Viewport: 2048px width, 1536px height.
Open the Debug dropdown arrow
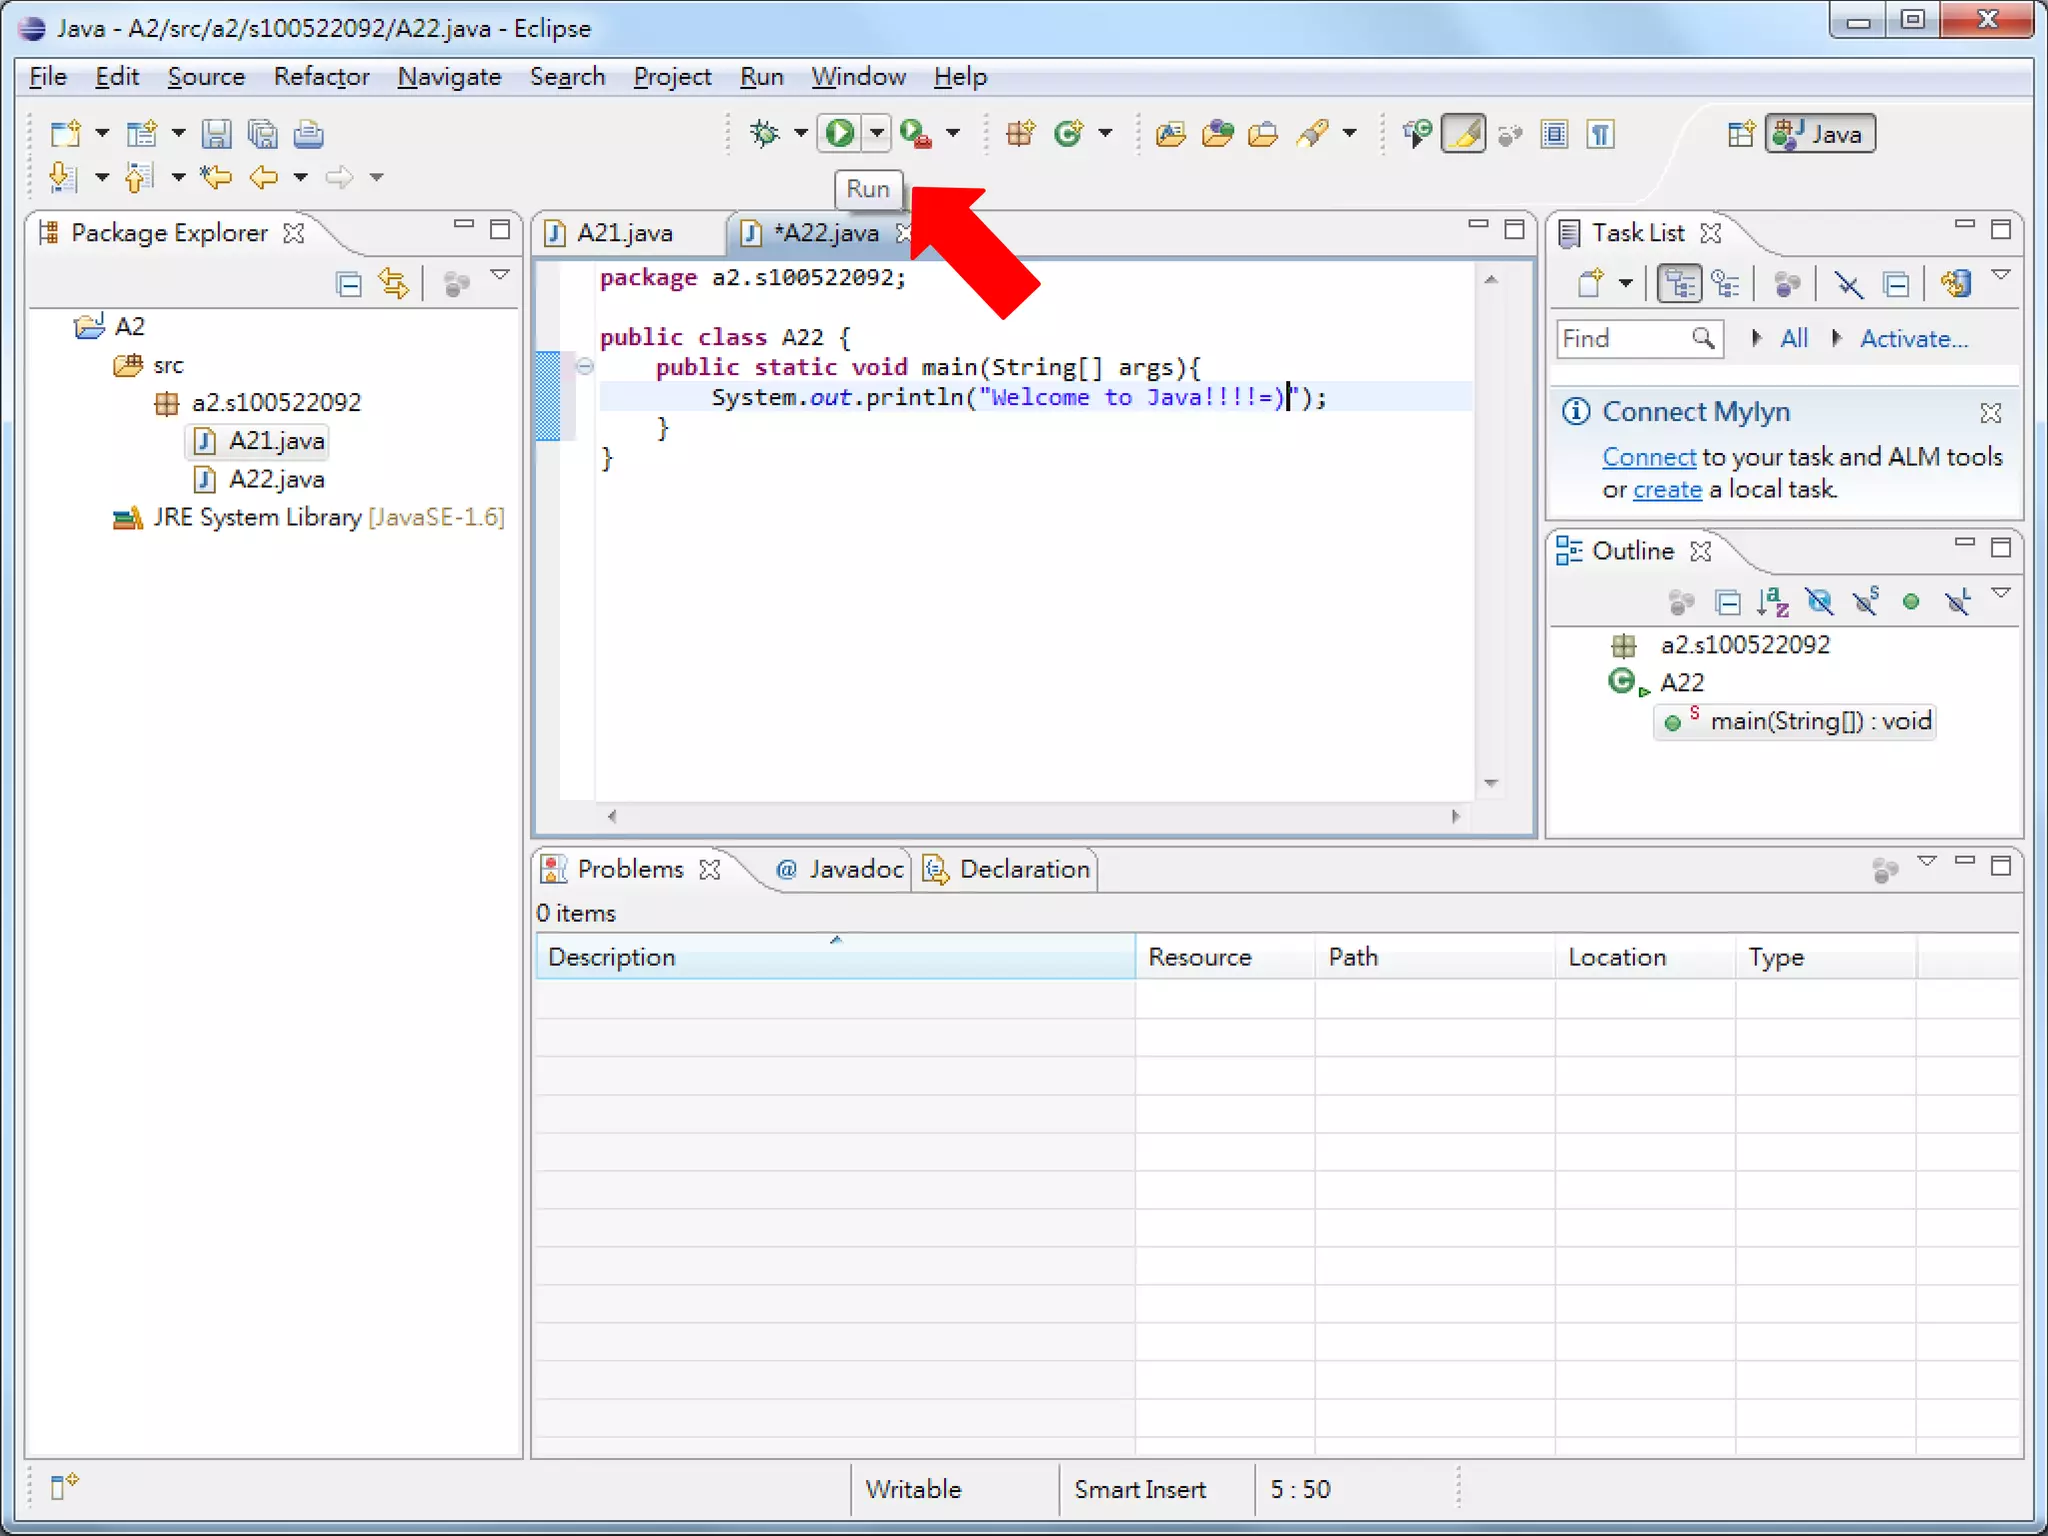[800, 133]
